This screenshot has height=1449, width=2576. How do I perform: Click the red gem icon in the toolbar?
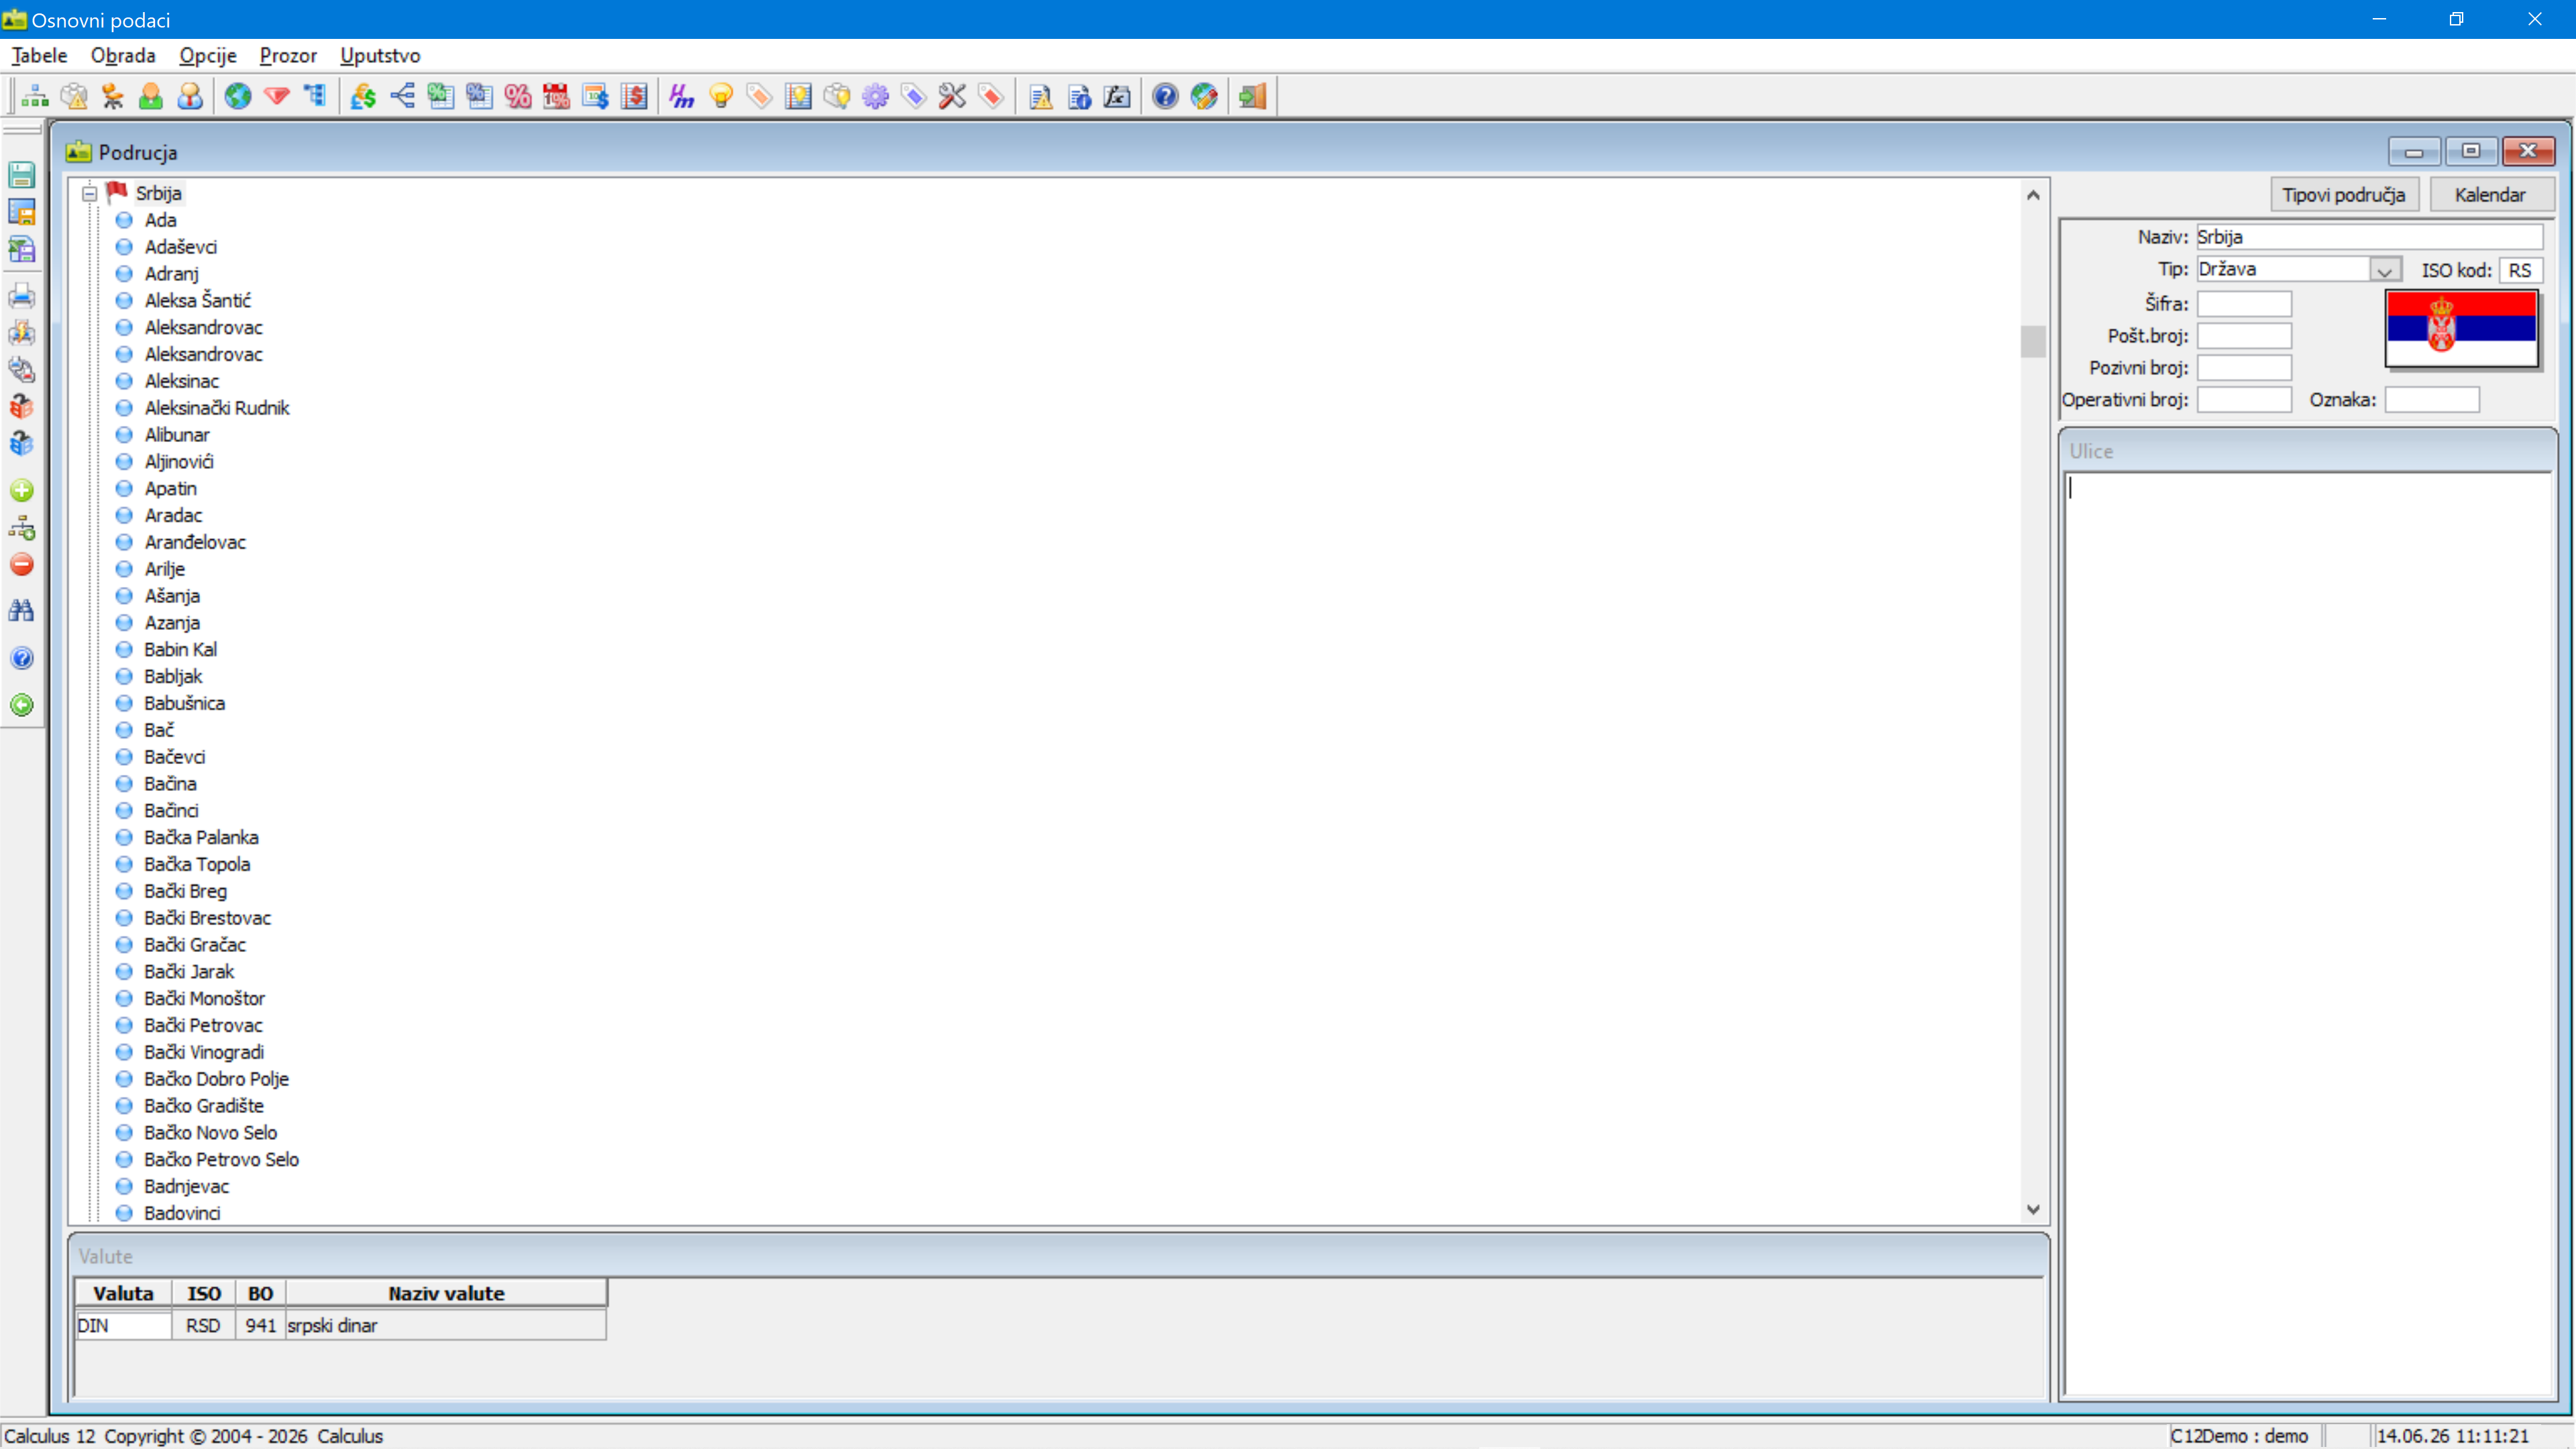tap(277, 96)
